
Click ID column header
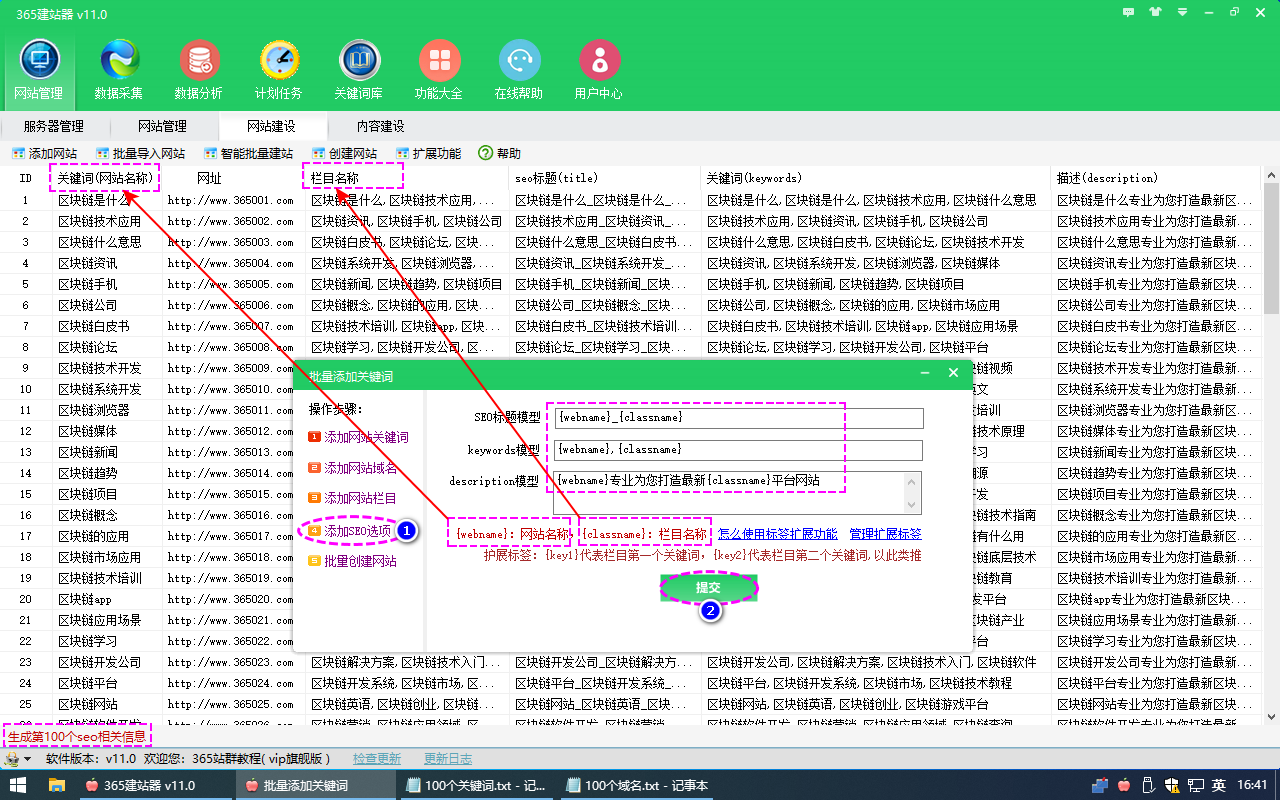coord(26,178)
